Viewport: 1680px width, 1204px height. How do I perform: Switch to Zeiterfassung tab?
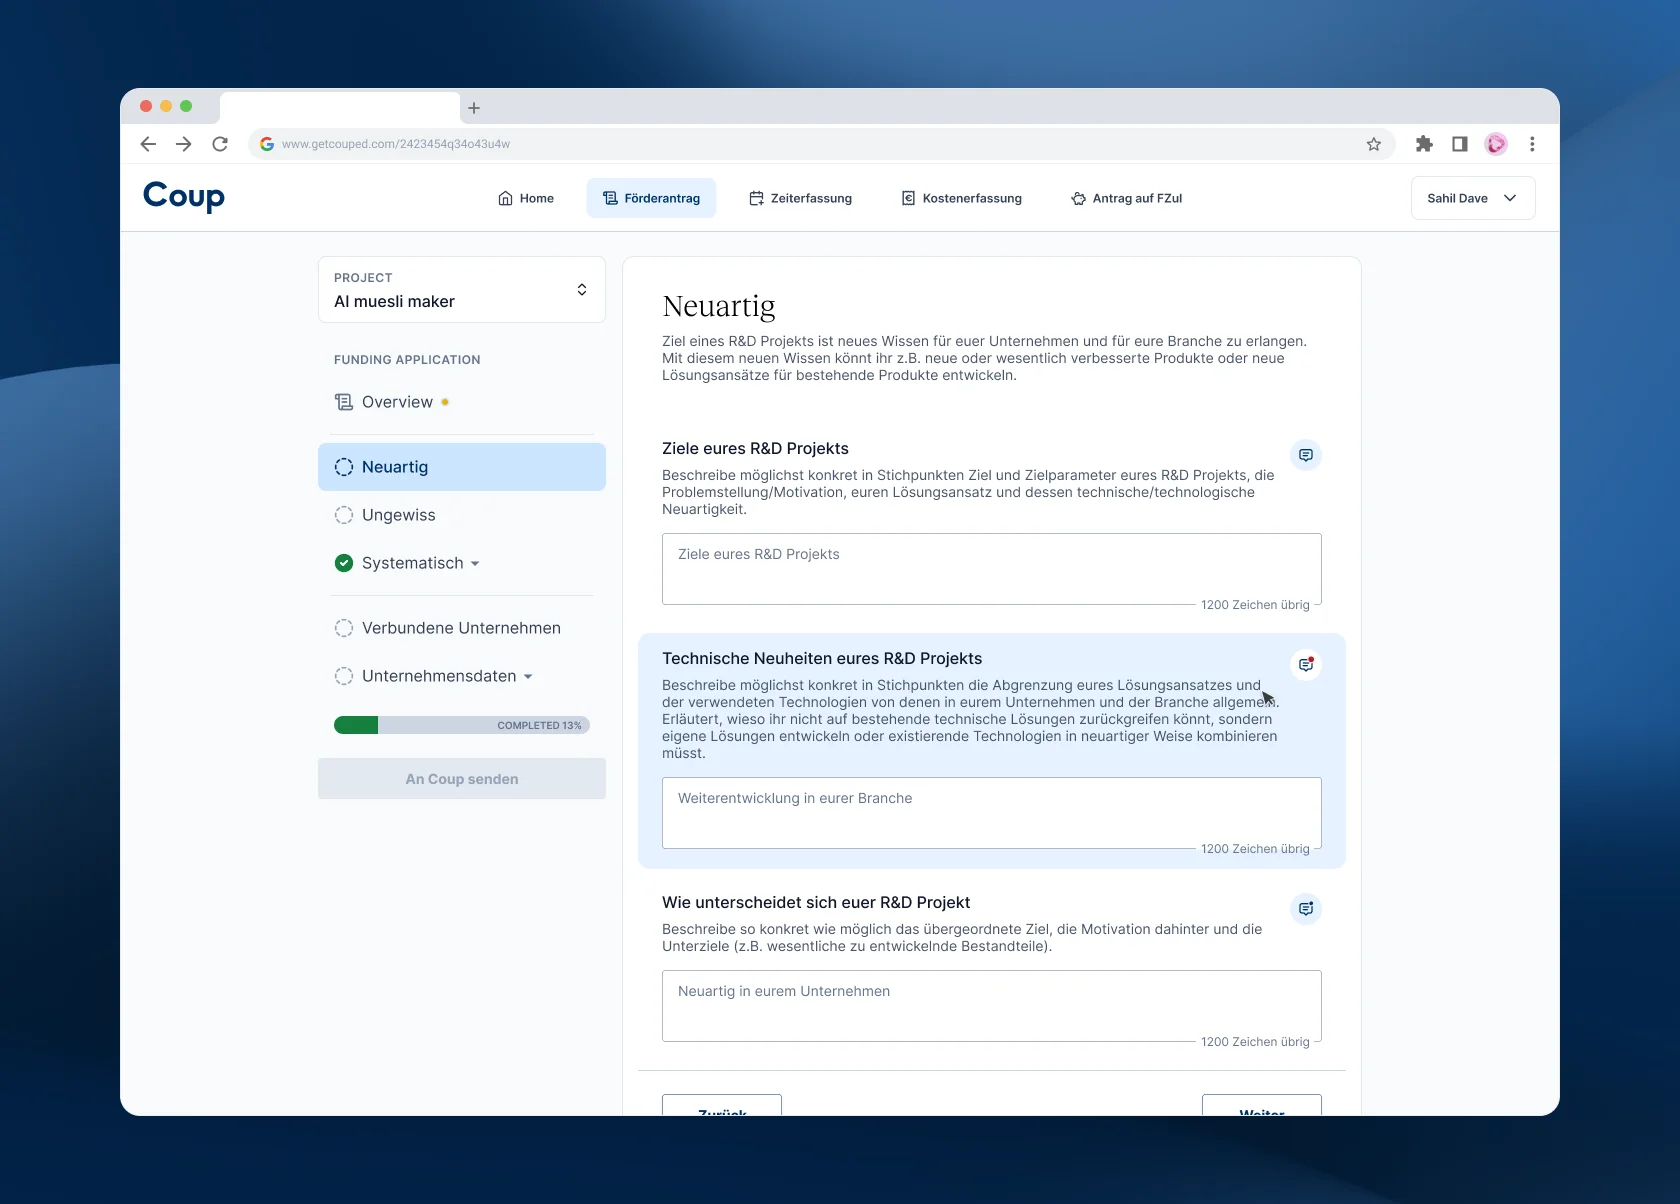[801, 198]
